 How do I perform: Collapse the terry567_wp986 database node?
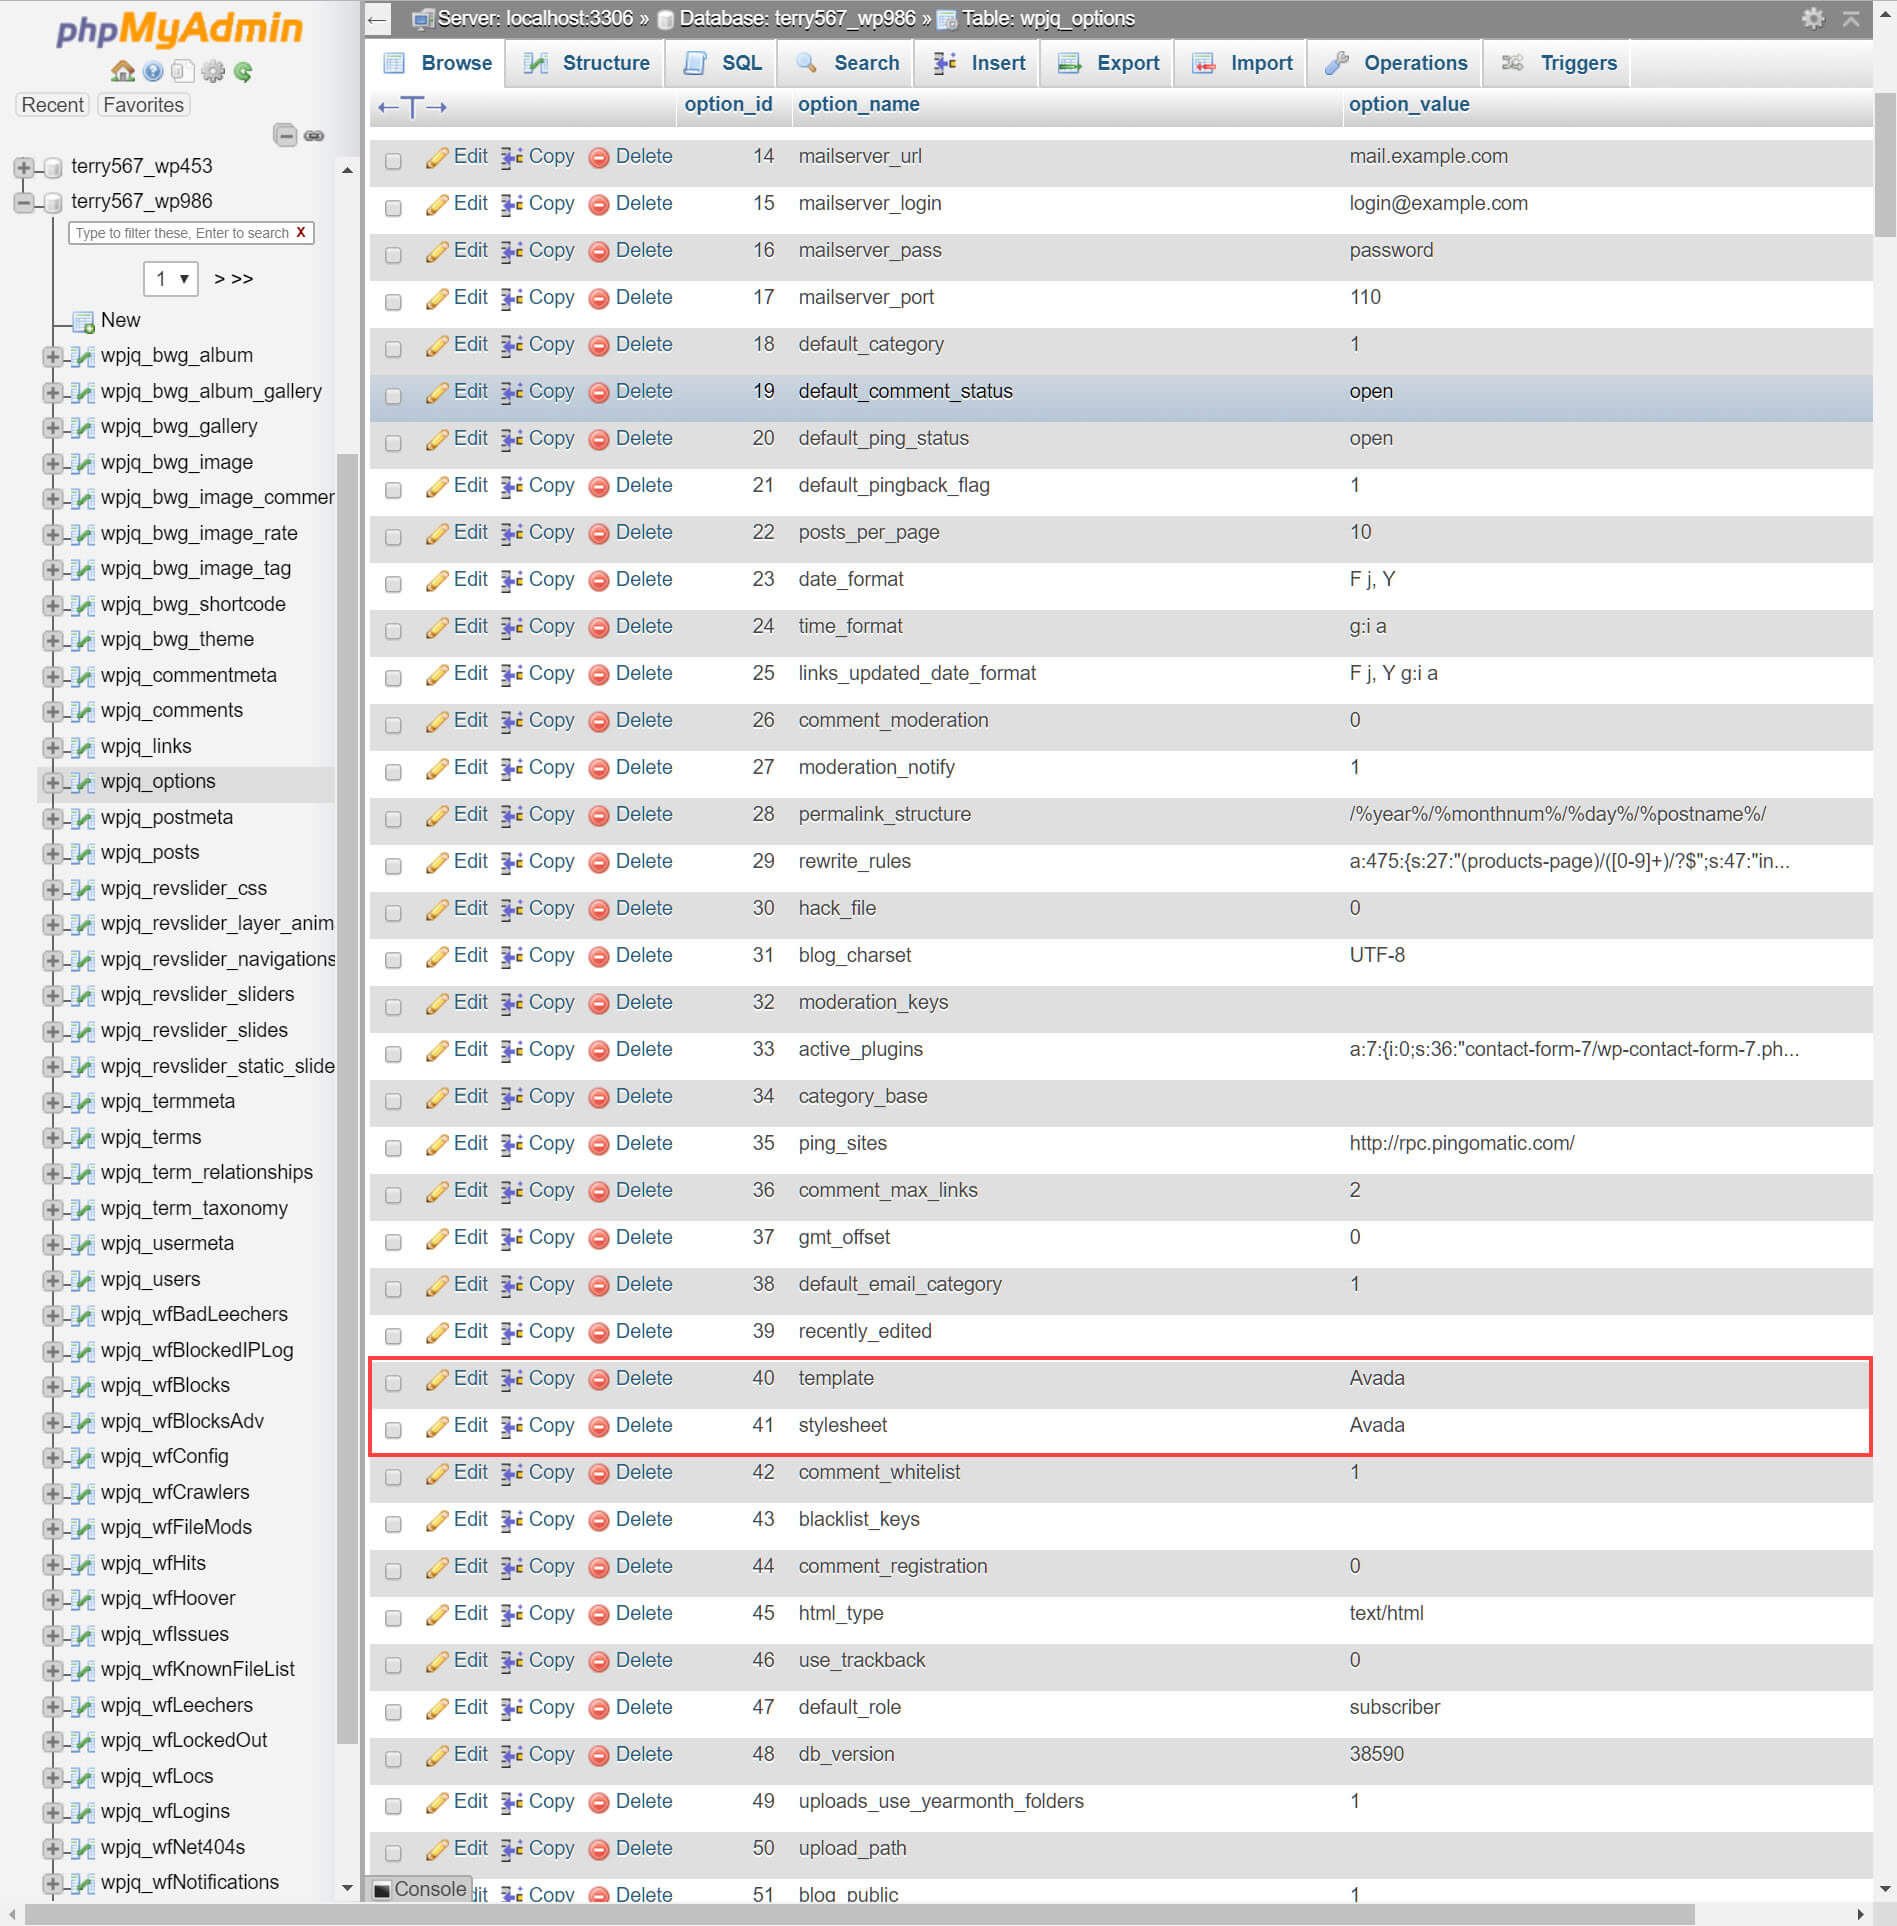(24, 202)
